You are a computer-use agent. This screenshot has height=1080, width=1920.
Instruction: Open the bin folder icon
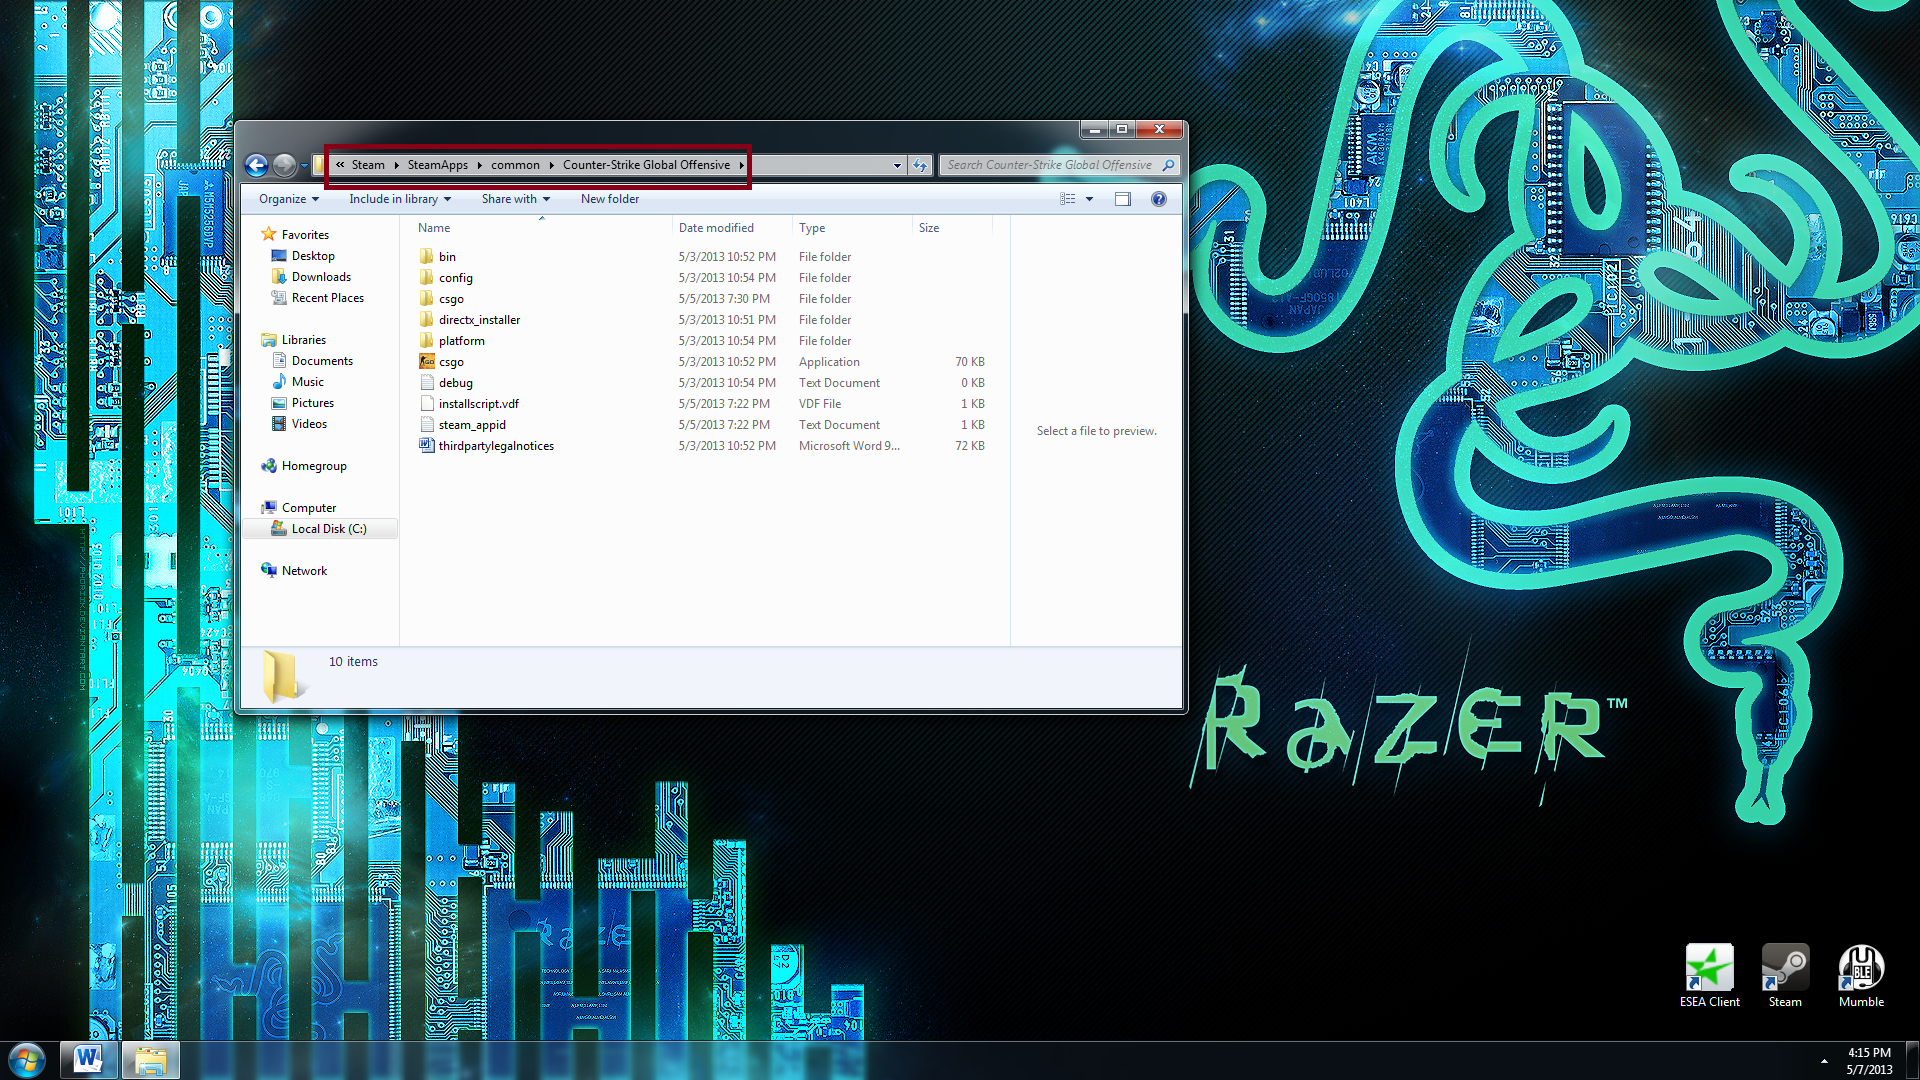click(x=427, y=257)
